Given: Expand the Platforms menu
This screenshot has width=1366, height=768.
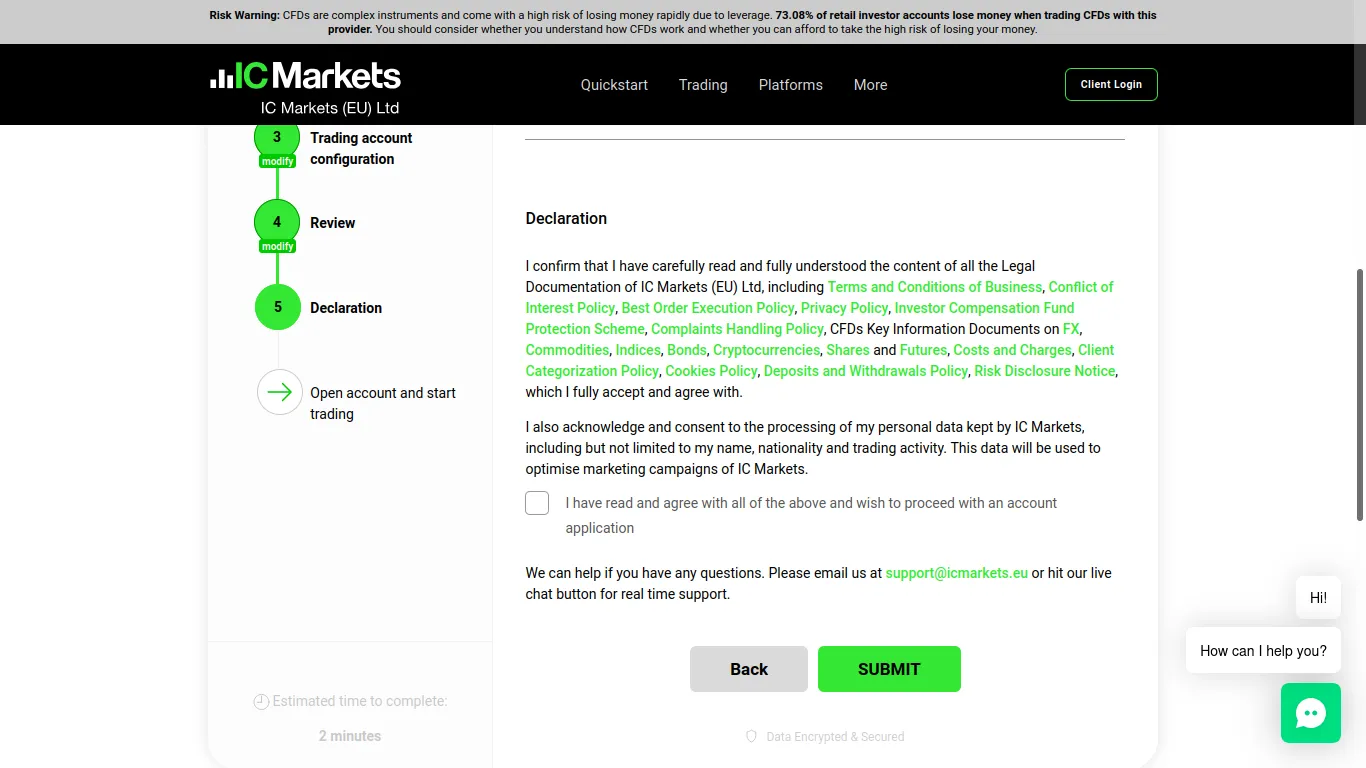Looking at the screenshot, I should tap(790, 85).
